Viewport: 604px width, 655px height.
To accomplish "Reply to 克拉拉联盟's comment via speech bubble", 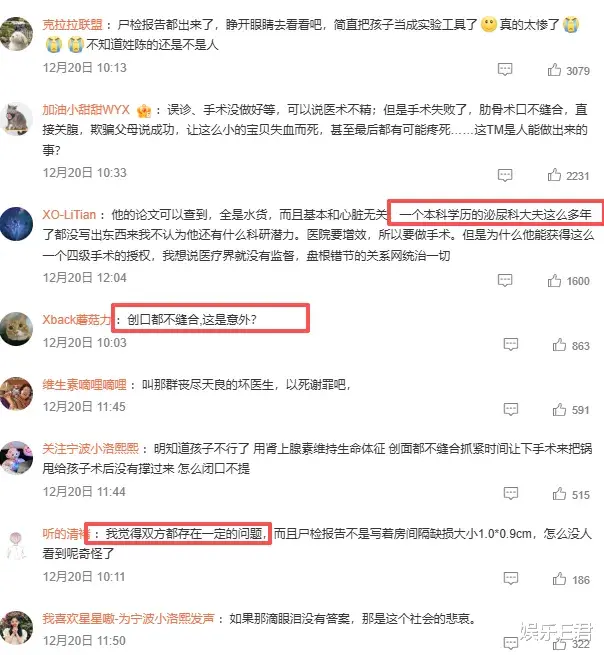I will [505, 69].
